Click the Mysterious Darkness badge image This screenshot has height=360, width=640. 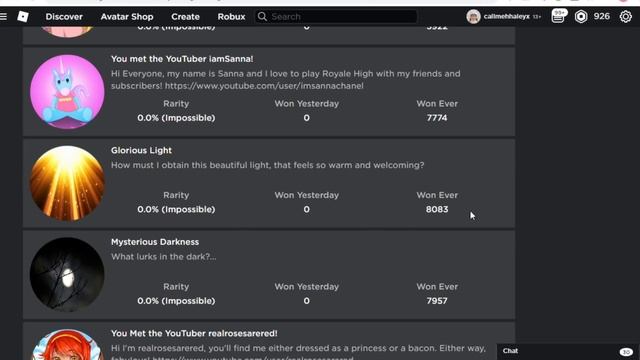coord(67,275)
